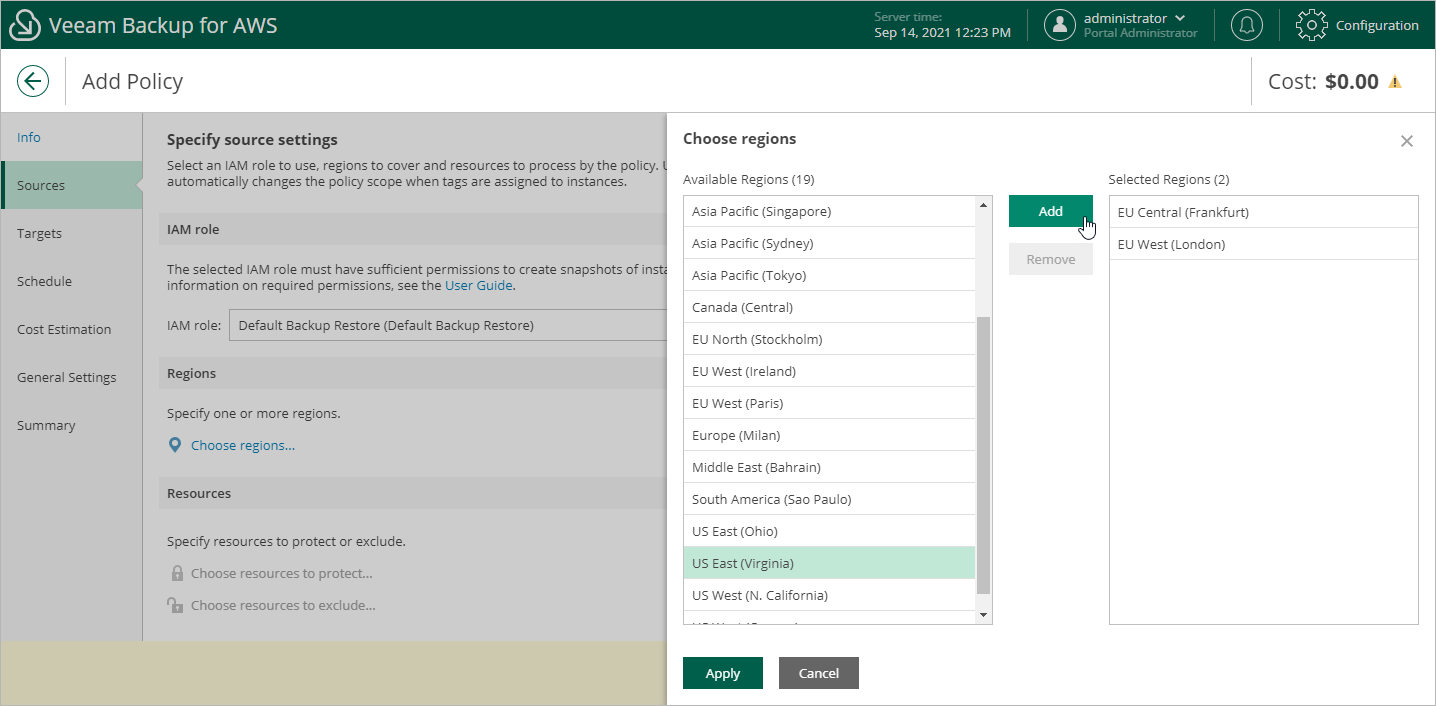
Task: Open the notifications bell
Action: pos(1246,25)
